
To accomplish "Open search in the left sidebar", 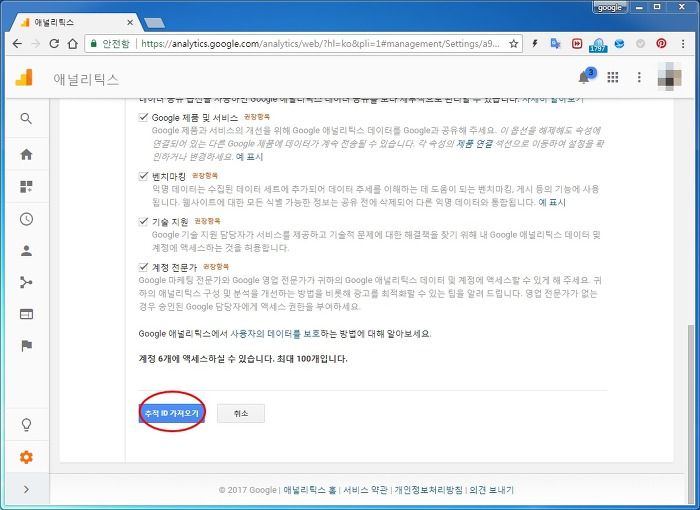I will [x=26, y=118].
